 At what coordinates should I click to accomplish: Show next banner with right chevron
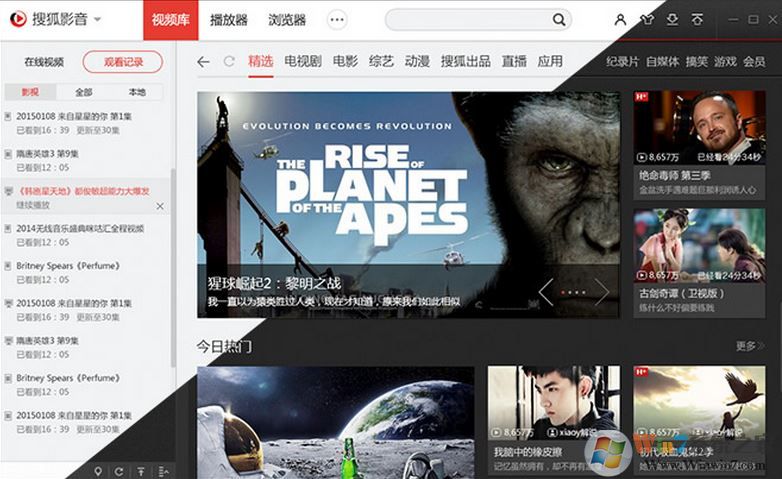(x=602, y=292)
